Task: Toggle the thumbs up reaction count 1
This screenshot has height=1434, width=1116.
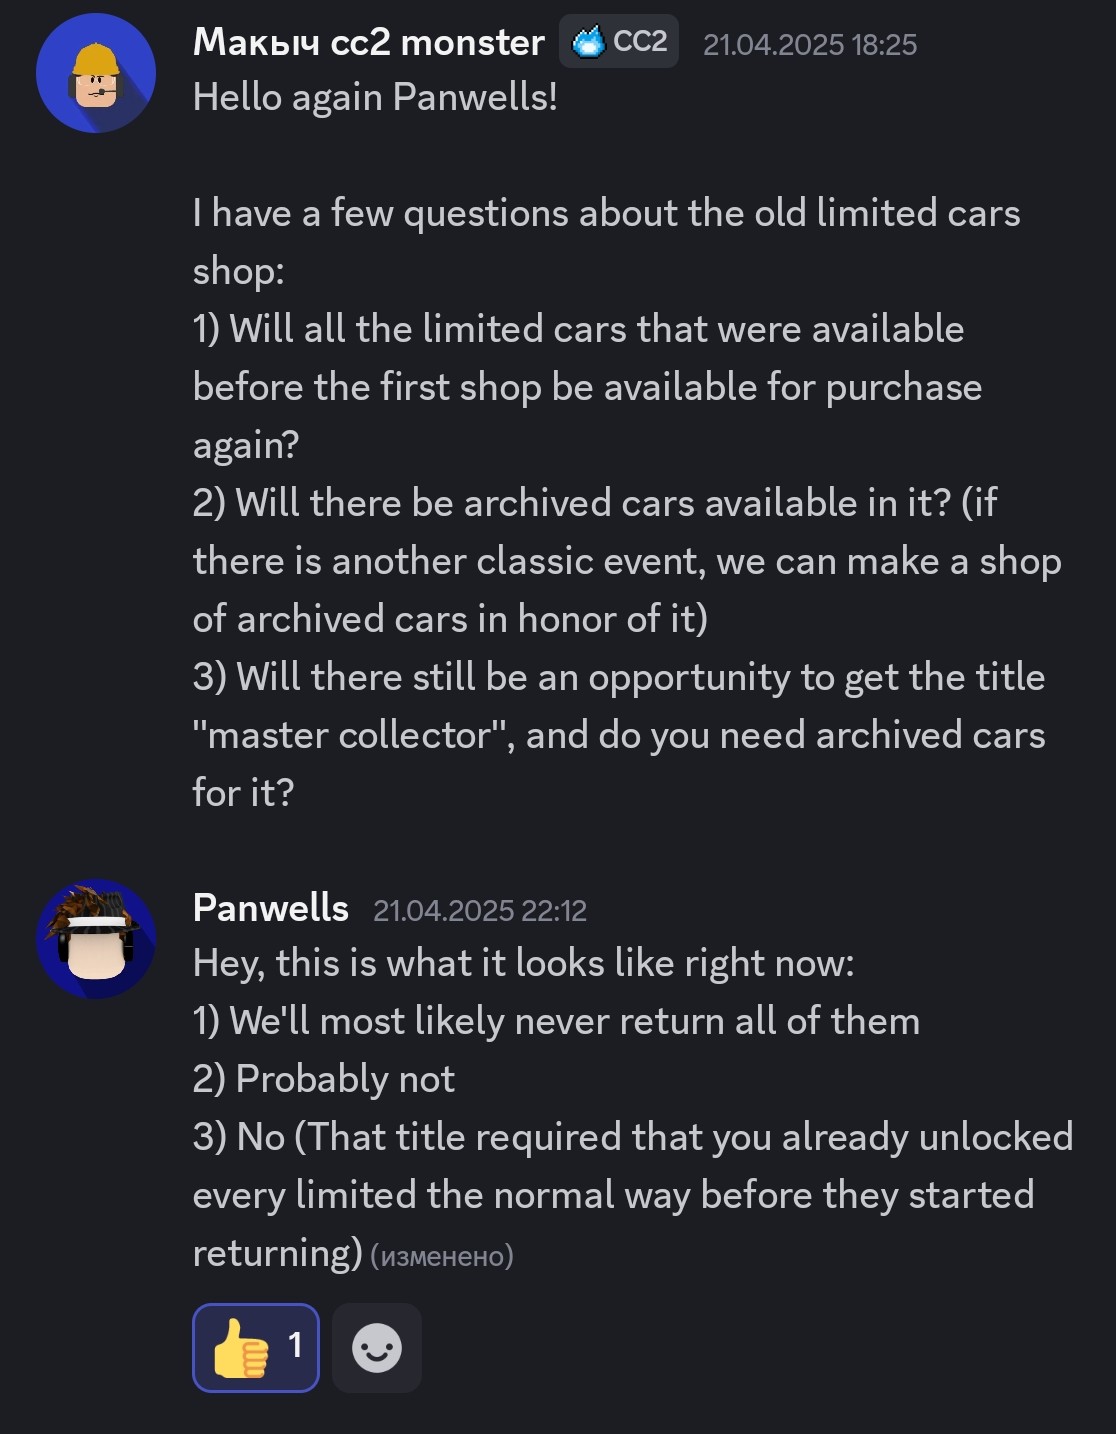Action: pyautogui.click(x=295, y=1345)
